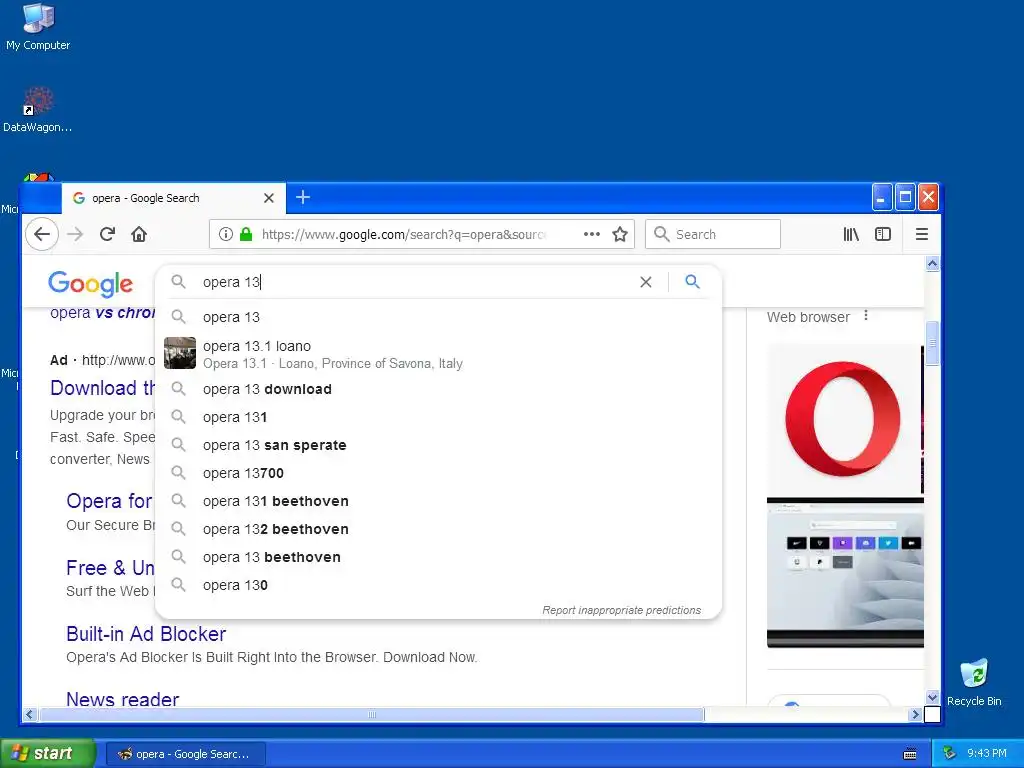Click the opera 13.1 loano thumbnail
Image resolution: width=1024 pixels, height=768 pixels.
180,353
